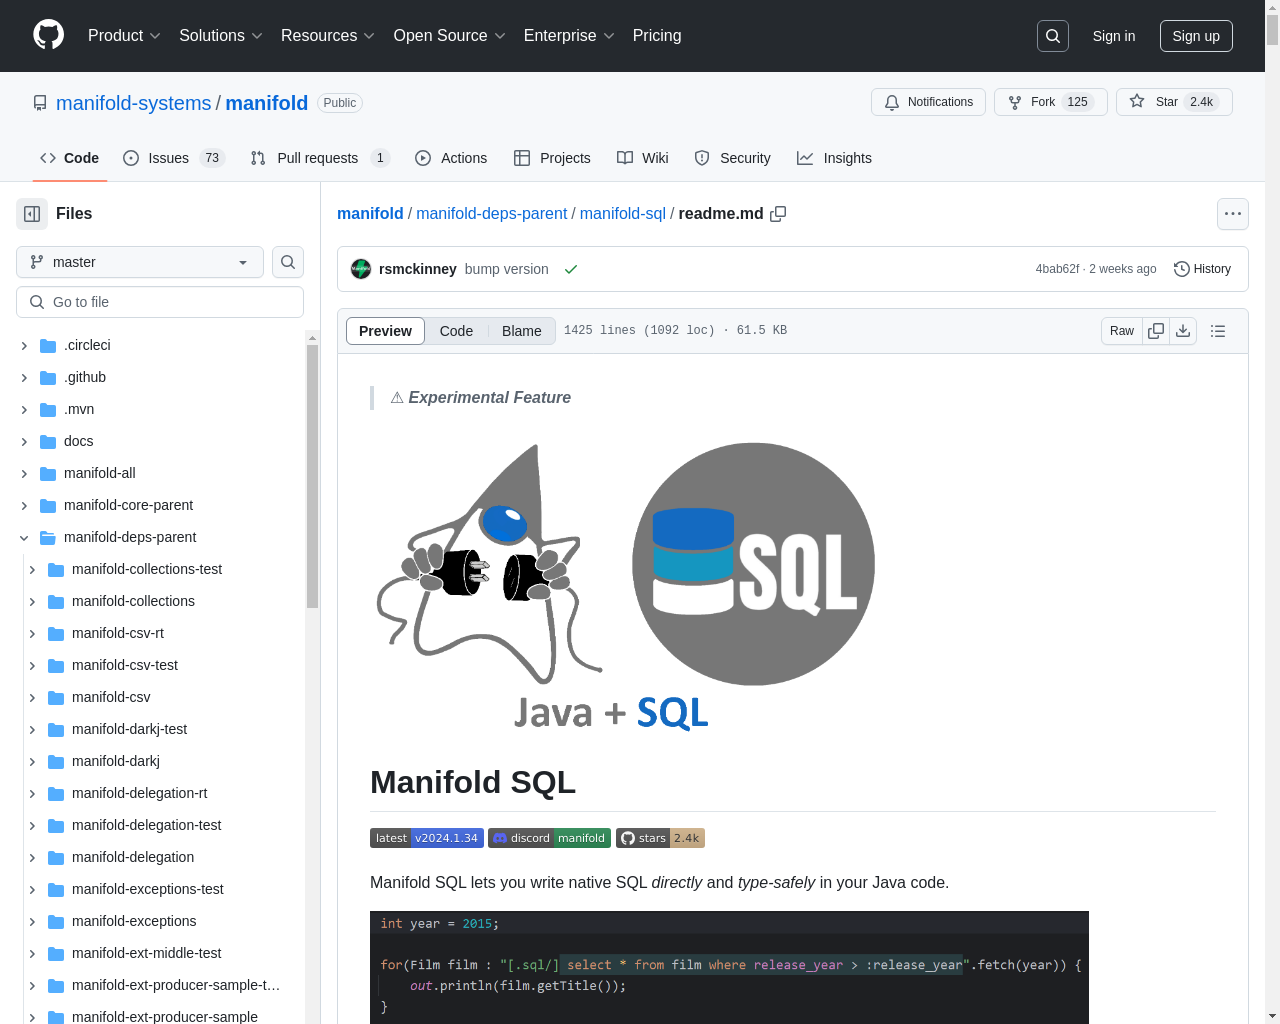
Task: Click the Sign up button
Action: [x=1196, y=36]
